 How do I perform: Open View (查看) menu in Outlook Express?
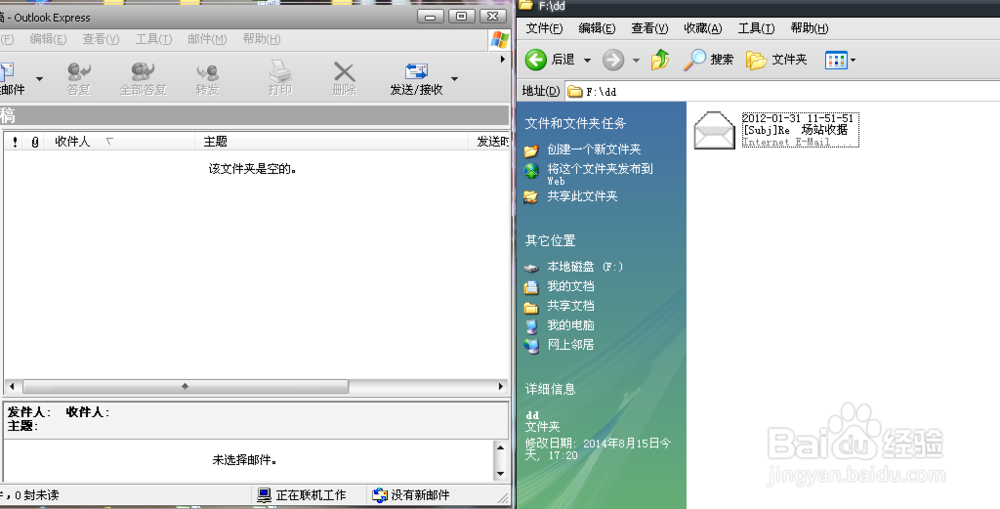(101, 39)
